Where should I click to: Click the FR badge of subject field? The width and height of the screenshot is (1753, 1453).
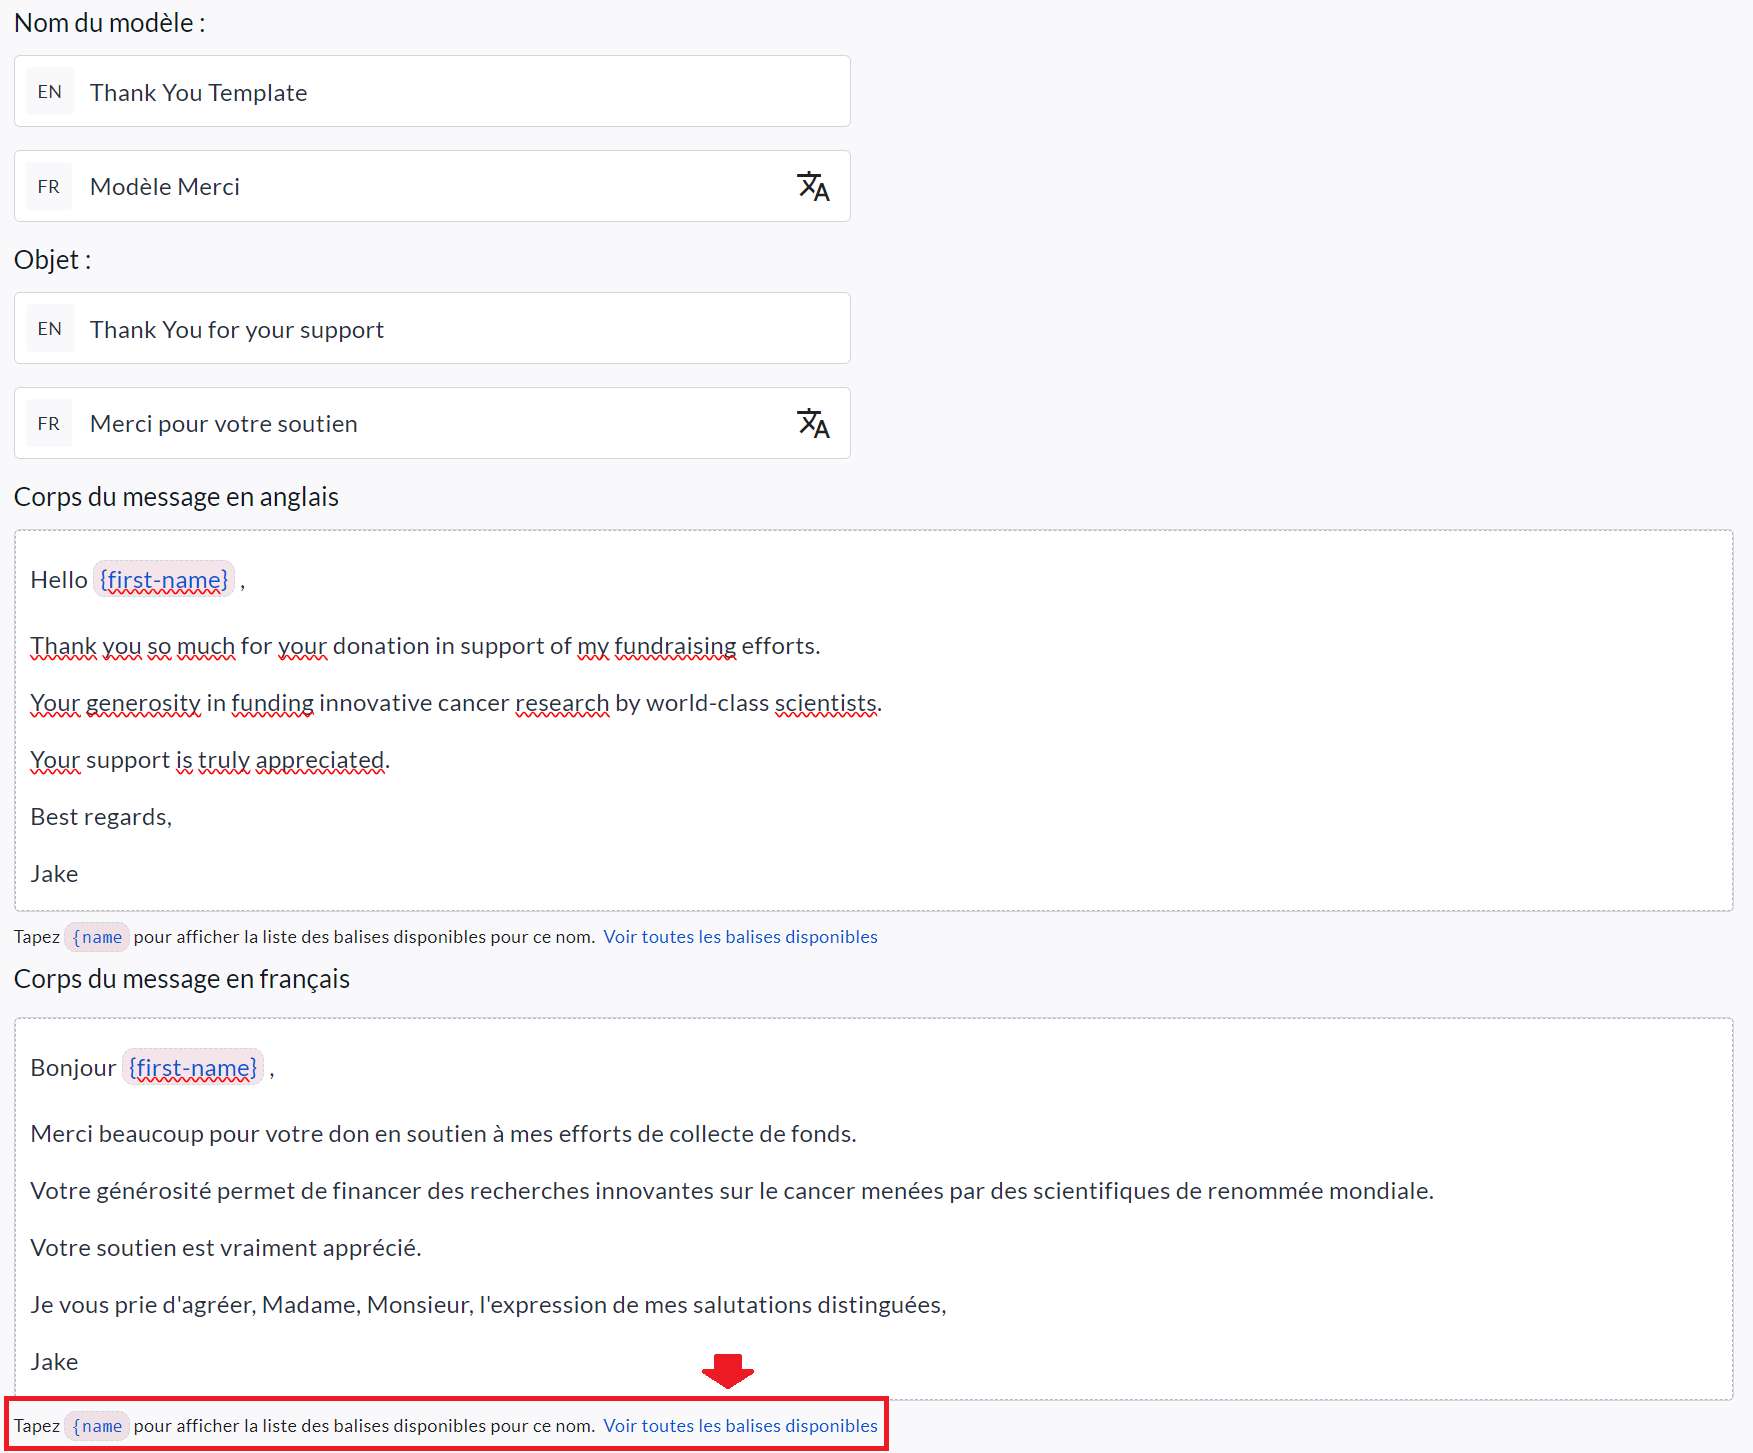pos(49,424)
